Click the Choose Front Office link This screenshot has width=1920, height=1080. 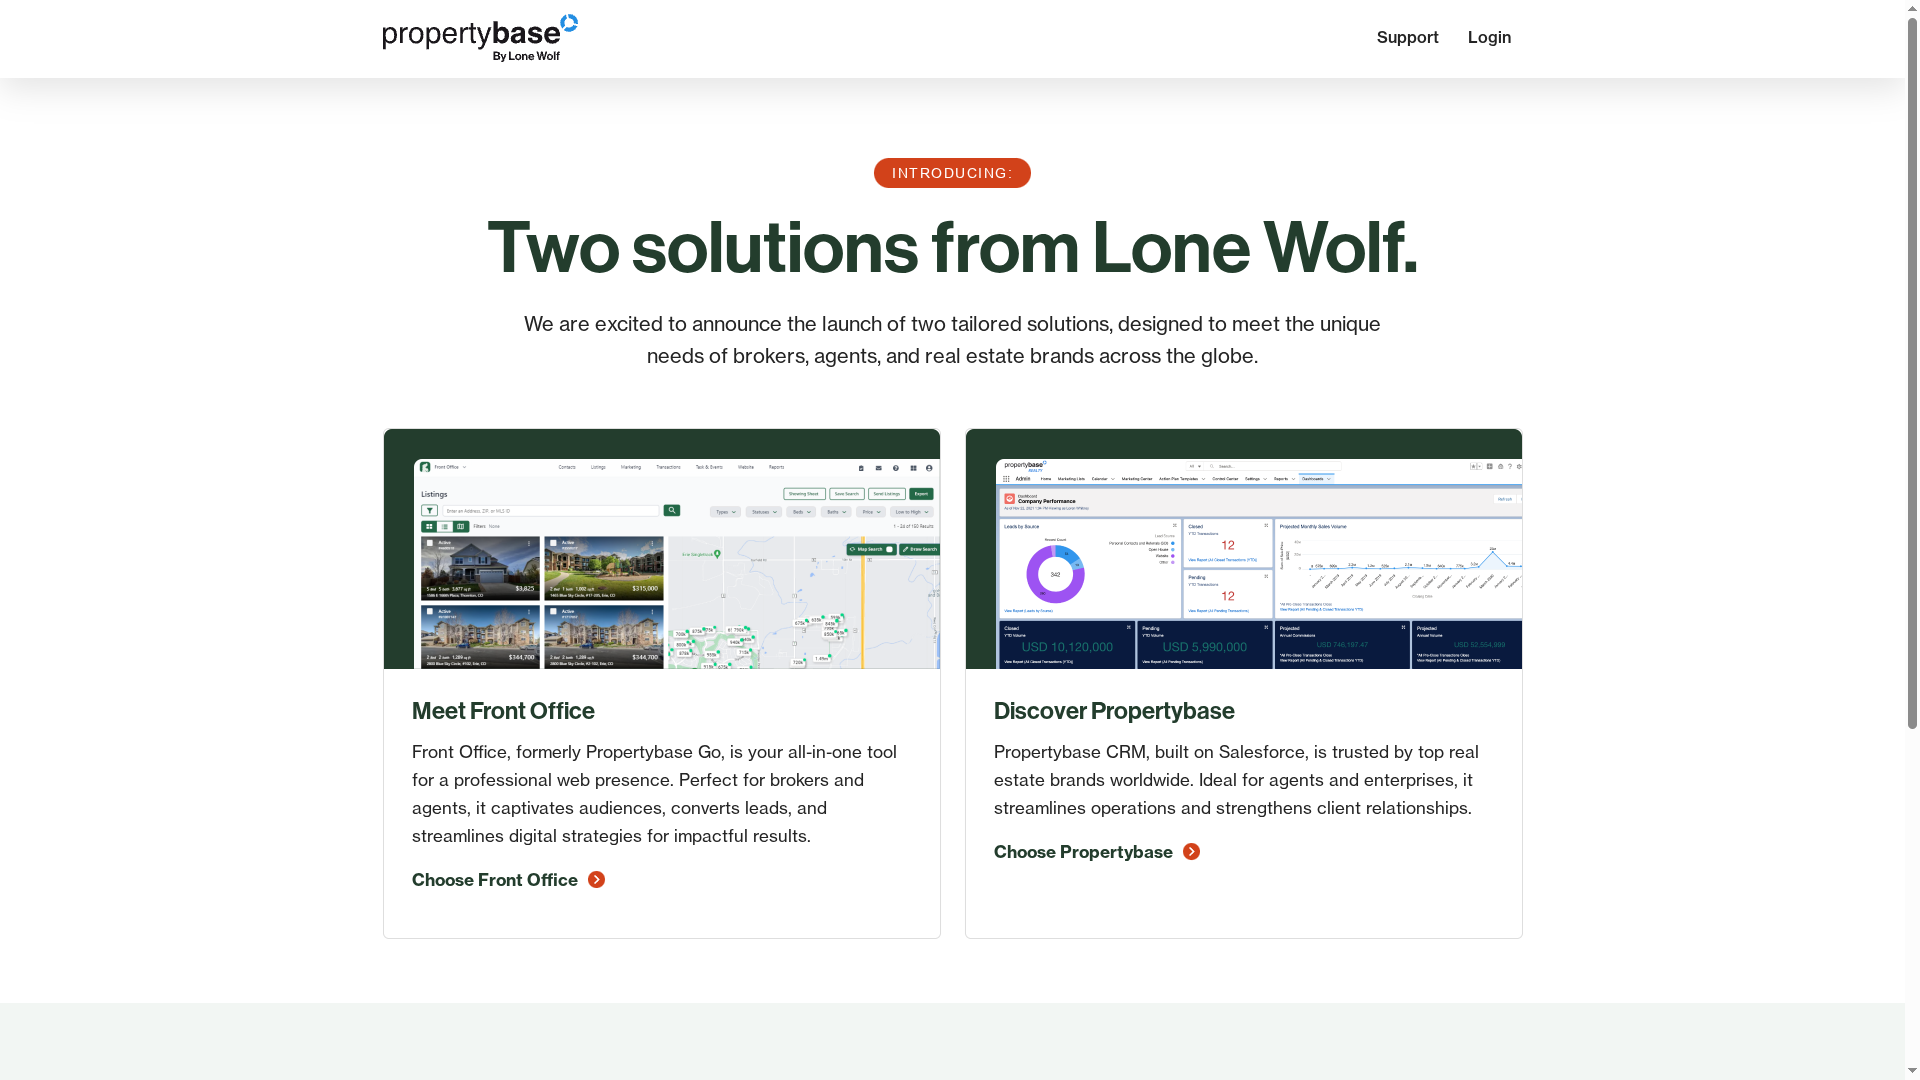pyautogui.click(x=496, y=880)
